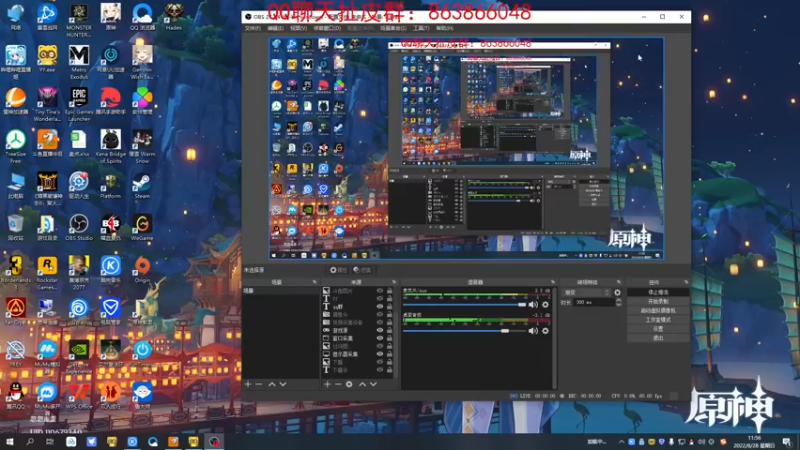Viewport: 800px width, 450px height.
Task: Select the Borderlands 3 desktop icon
Action: pos(15,273)
